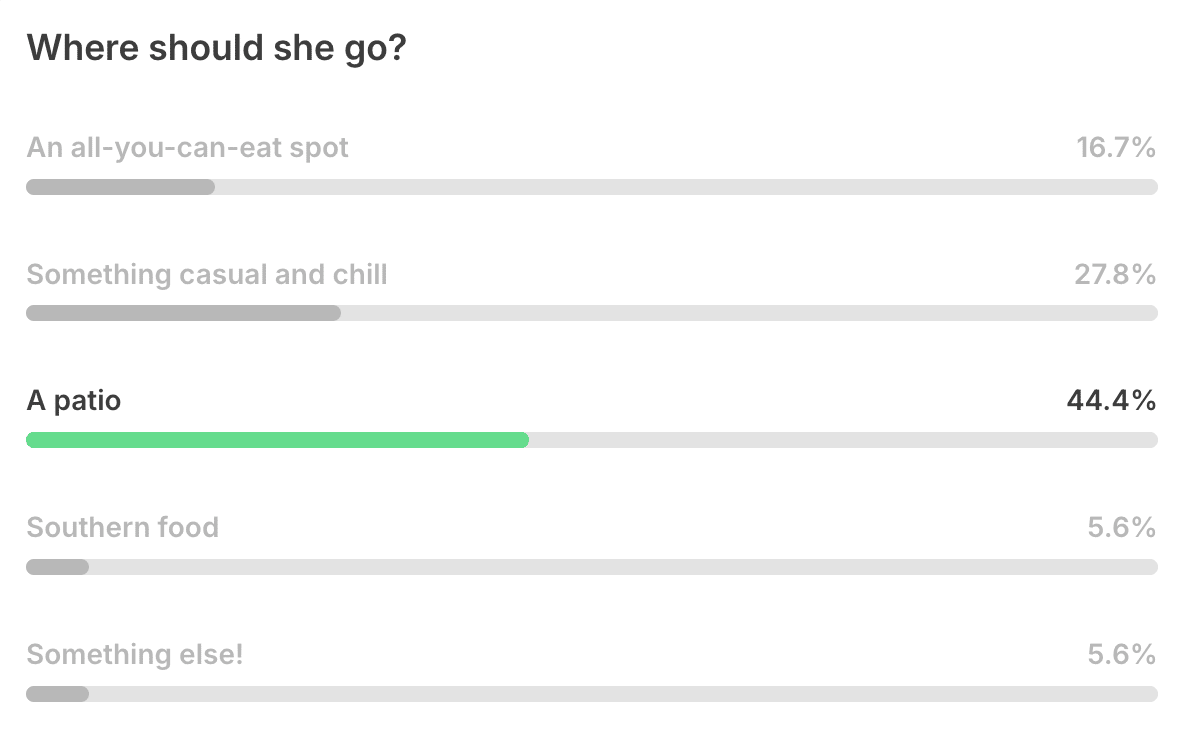Click the short Something else! bar fill
This screenshot has height=736, width=1180.
coord(58,694)
